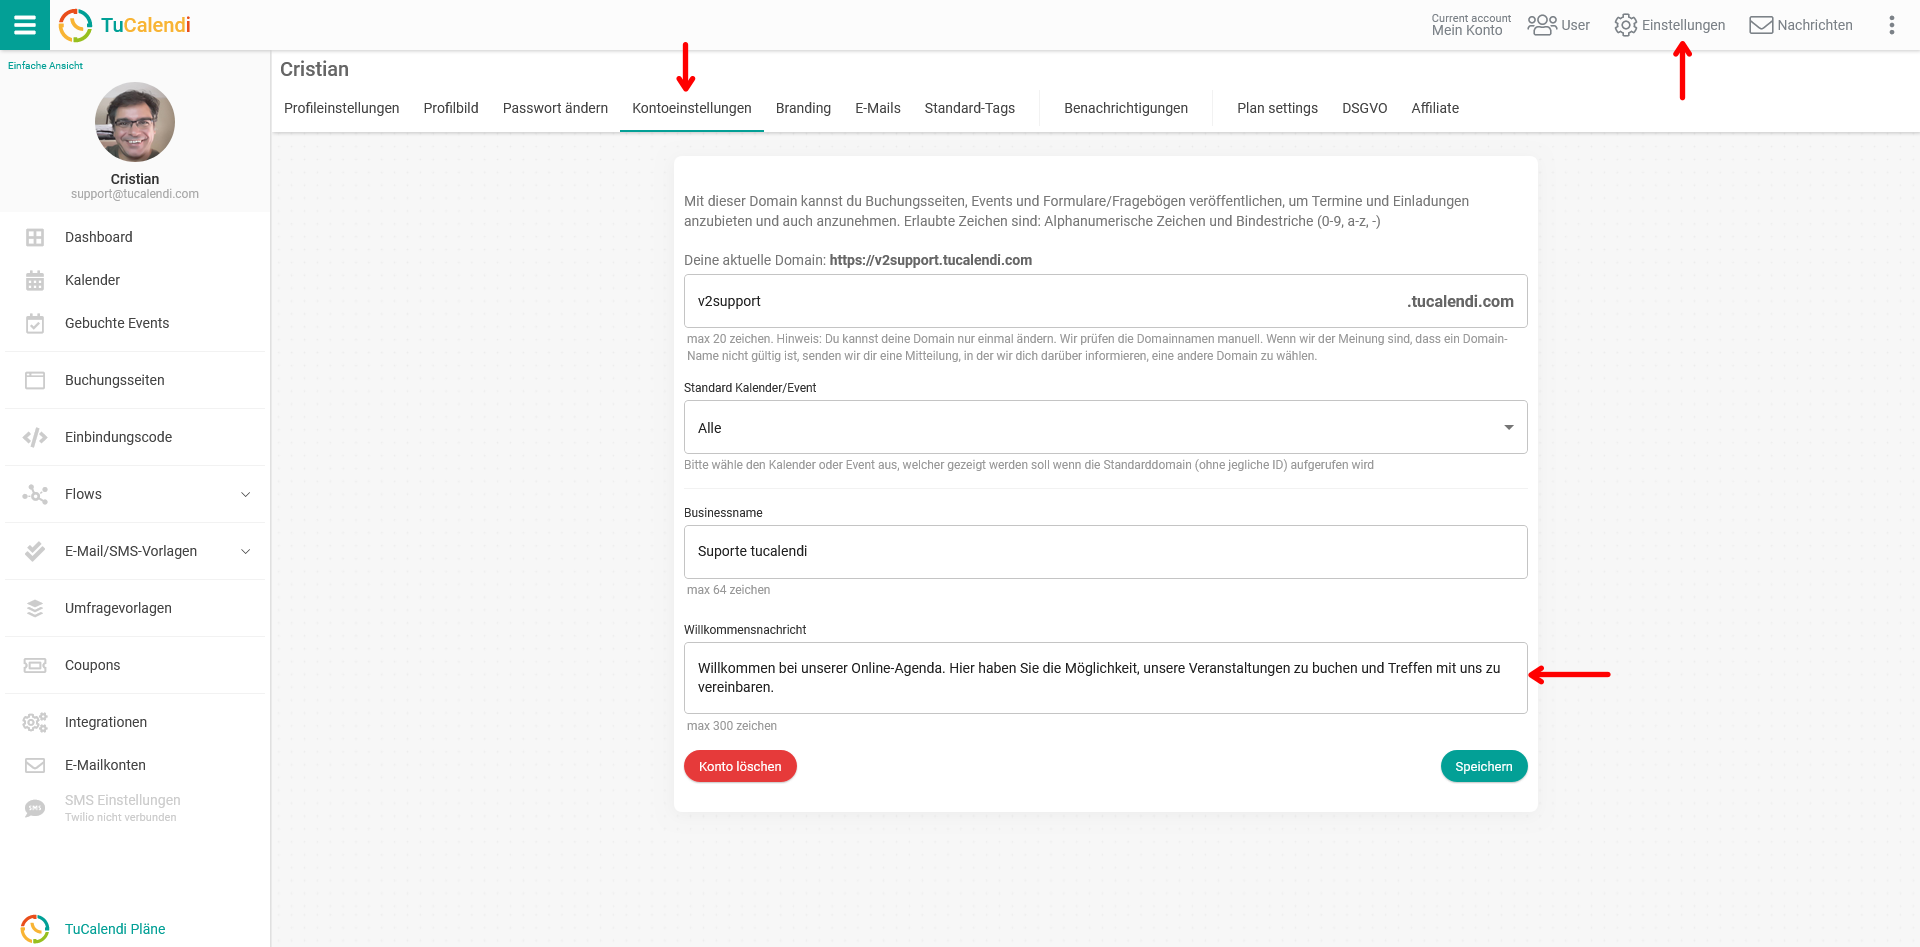Open the three-dot more options menu
Viewport: 1920px width, 947px height.
tap(1891, 25)
